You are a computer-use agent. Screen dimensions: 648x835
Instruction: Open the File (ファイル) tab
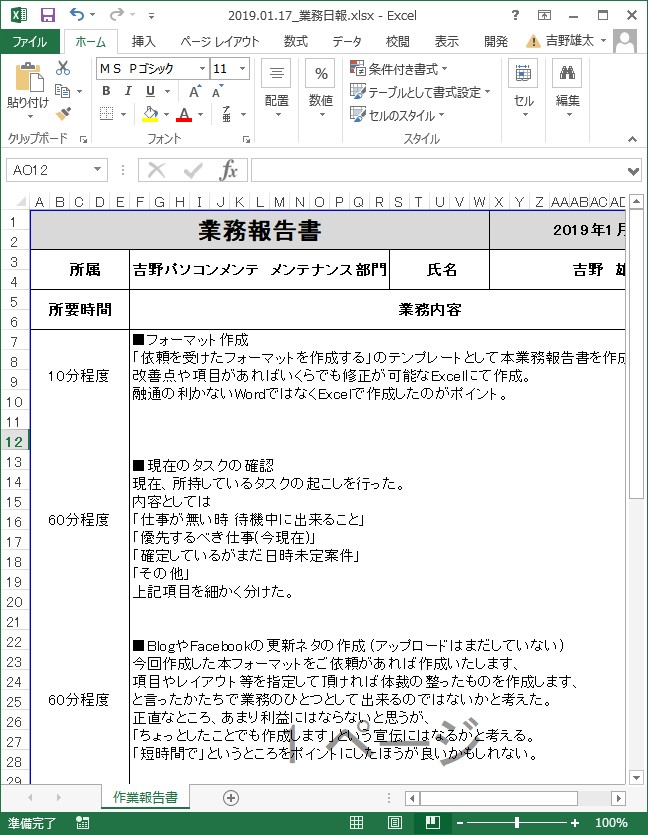(x=30, y=41)
